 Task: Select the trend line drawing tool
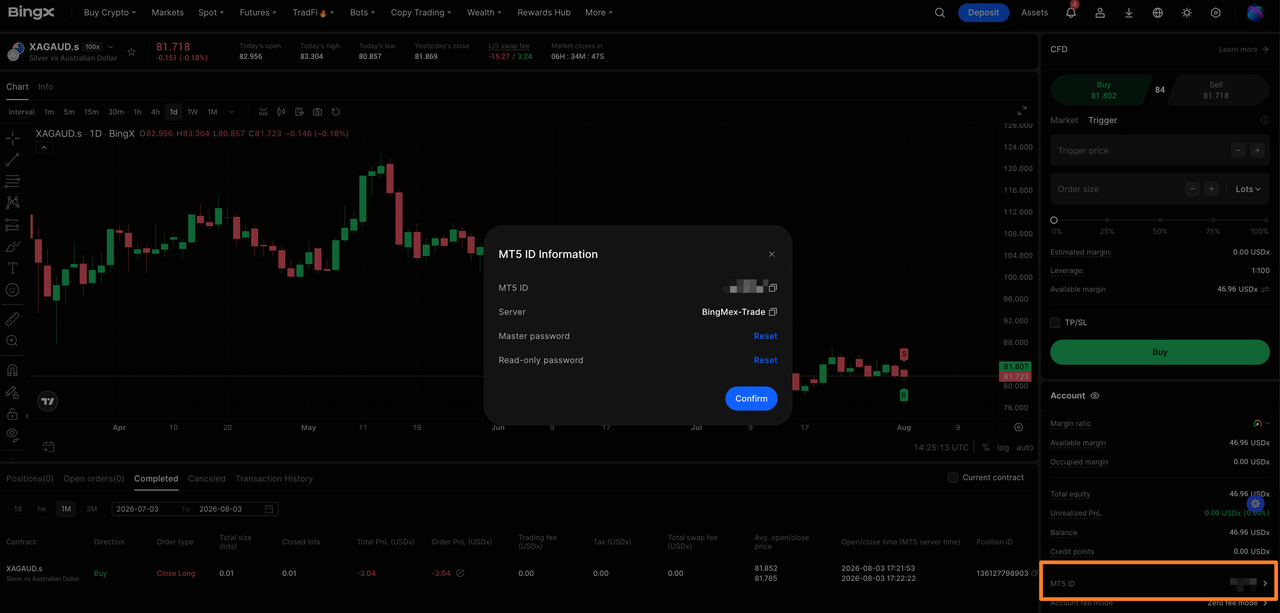(12, 160)
